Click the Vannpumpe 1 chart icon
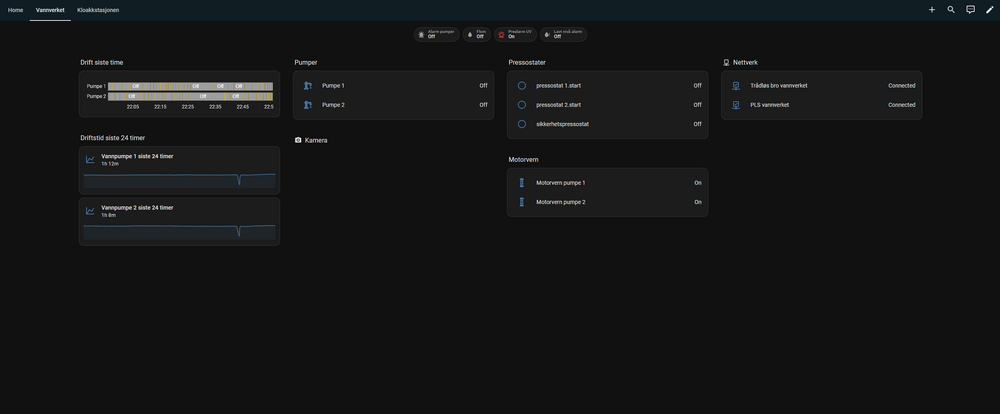 90,159
